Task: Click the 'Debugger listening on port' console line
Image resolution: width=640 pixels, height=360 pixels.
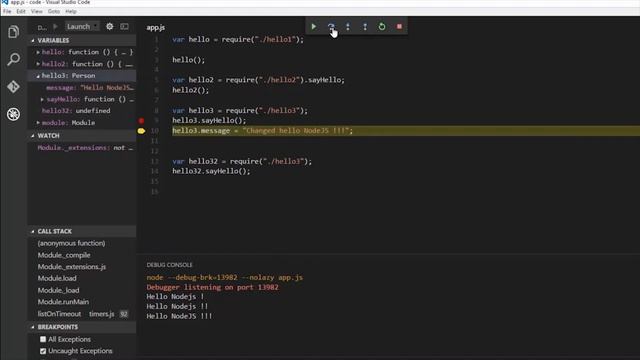Action: (212, 287)
